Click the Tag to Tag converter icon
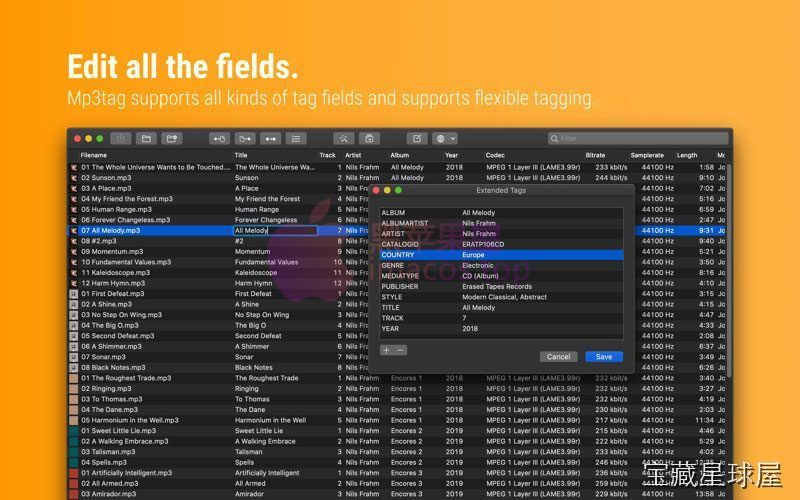 point(270,138)
